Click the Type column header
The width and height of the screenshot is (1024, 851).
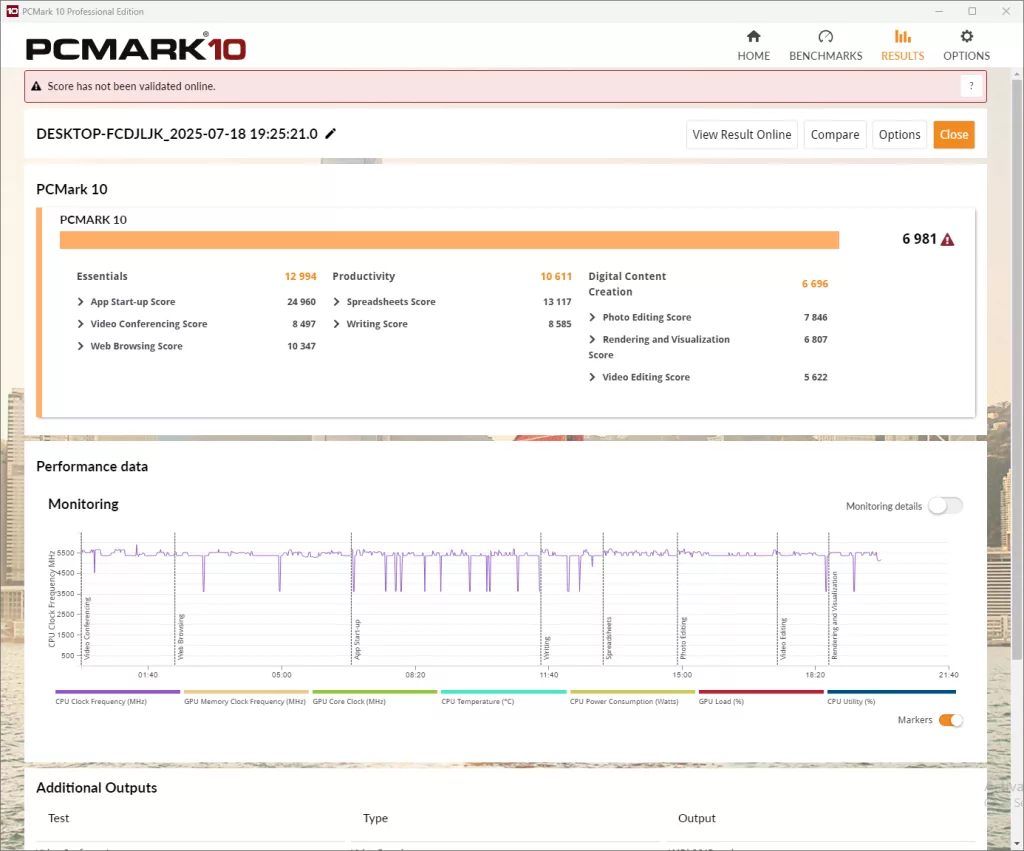click(375, 818)
